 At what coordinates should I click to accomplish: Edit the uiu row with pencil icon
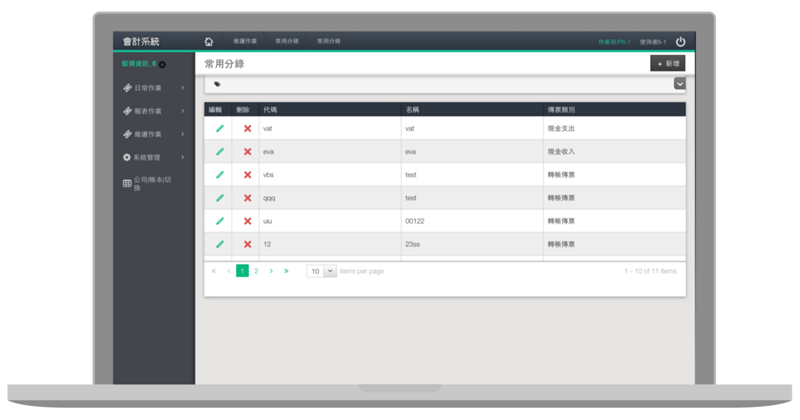[220, 221]
